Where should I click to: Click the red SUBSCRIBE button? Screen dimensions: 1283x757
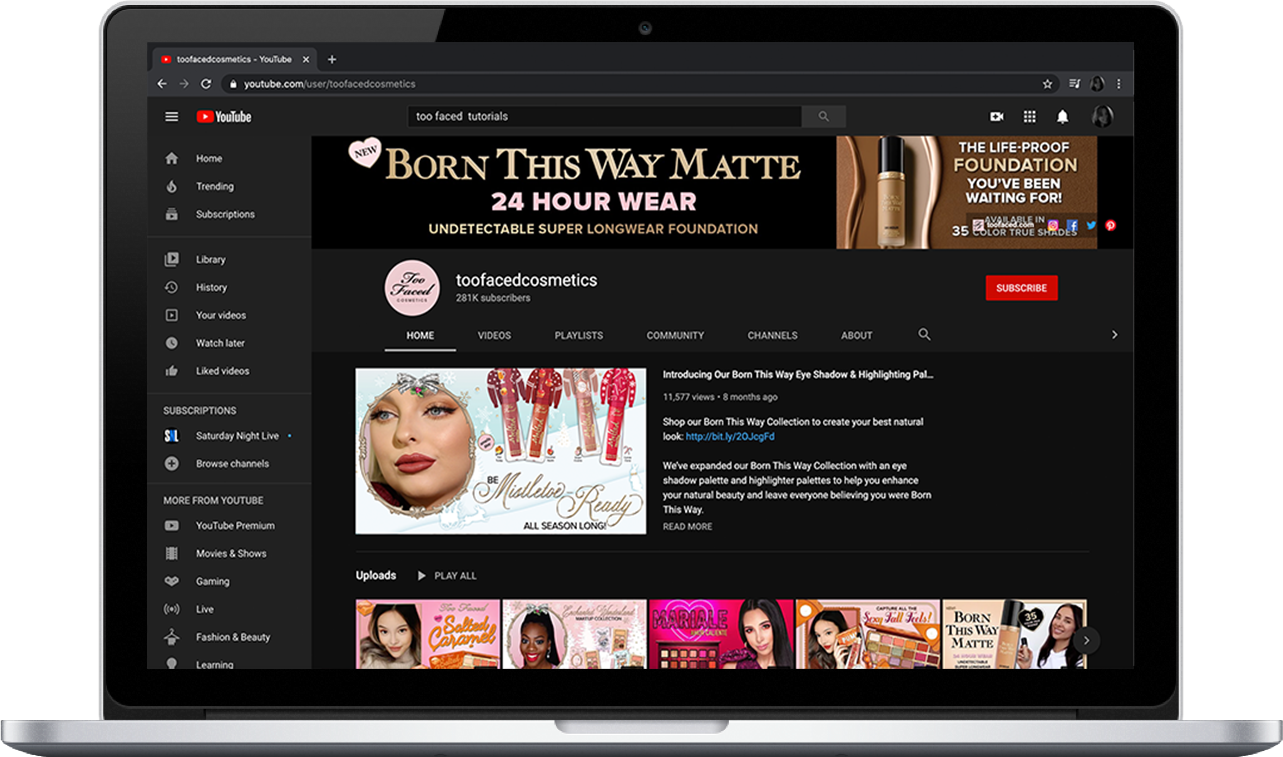(1021, 288)
